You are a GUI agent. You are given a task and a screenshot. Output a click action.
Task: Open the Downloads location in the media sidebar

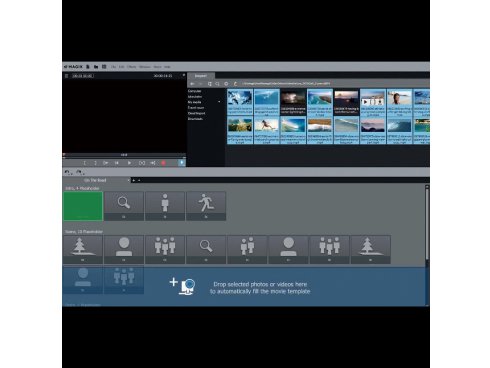pos(195,119)
